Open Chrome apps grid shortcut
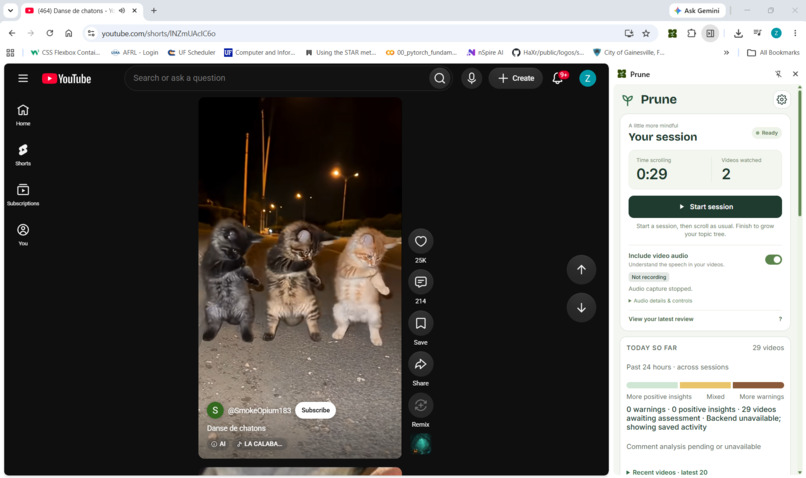806x478 pixels. [10, 52]
